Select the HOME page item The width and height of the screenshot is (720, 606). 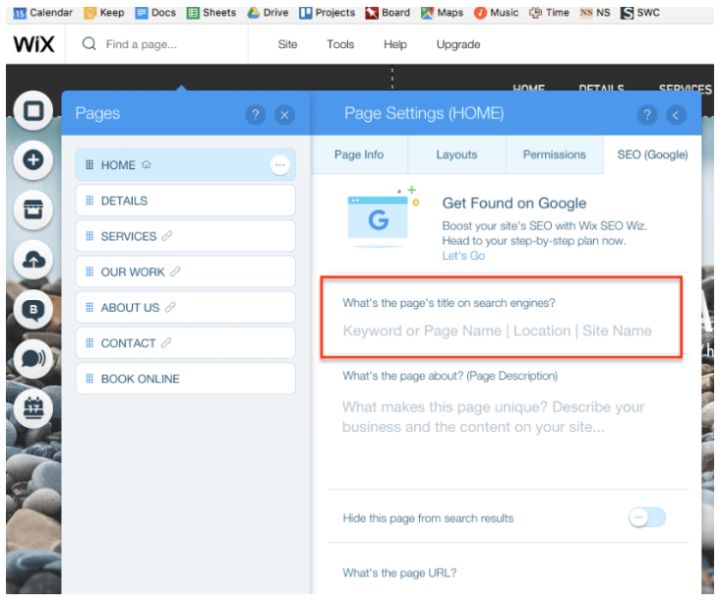tap(186, 165)
